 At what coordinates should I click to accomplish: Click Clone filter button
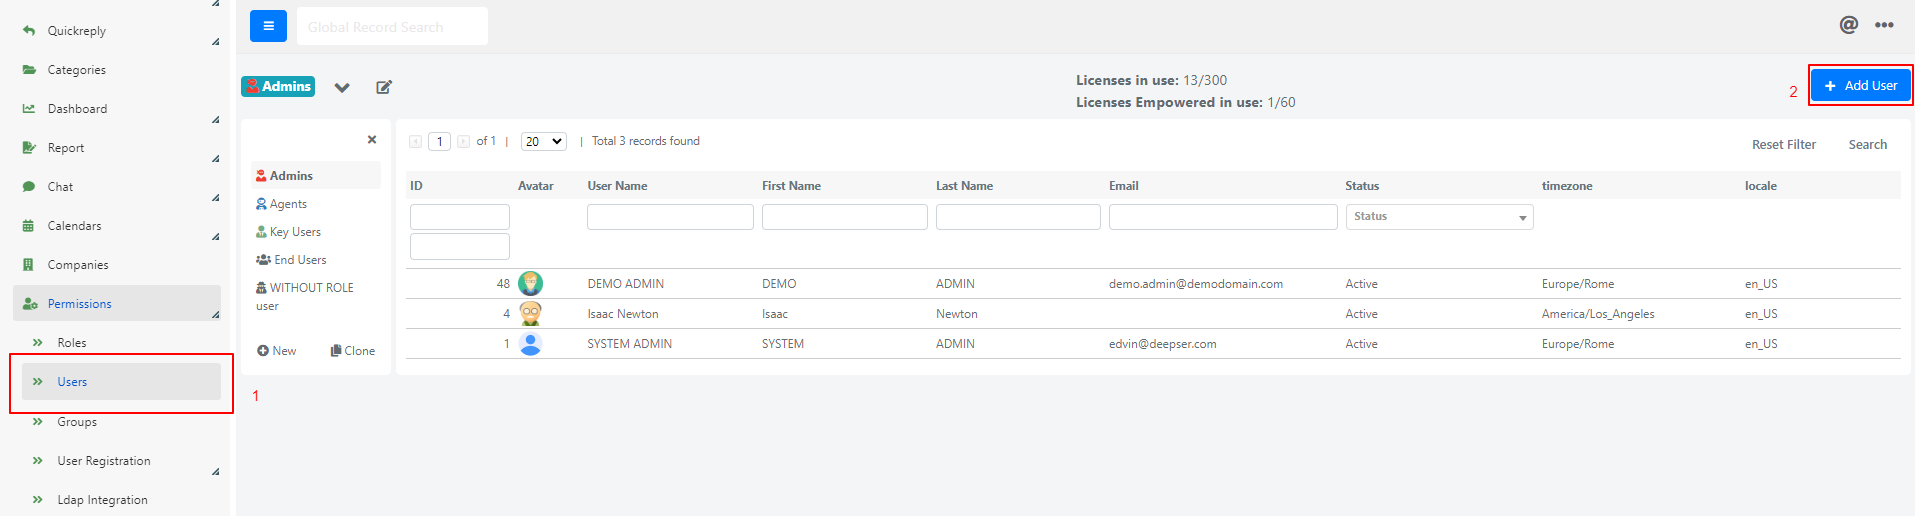click(x=353, y=351)
